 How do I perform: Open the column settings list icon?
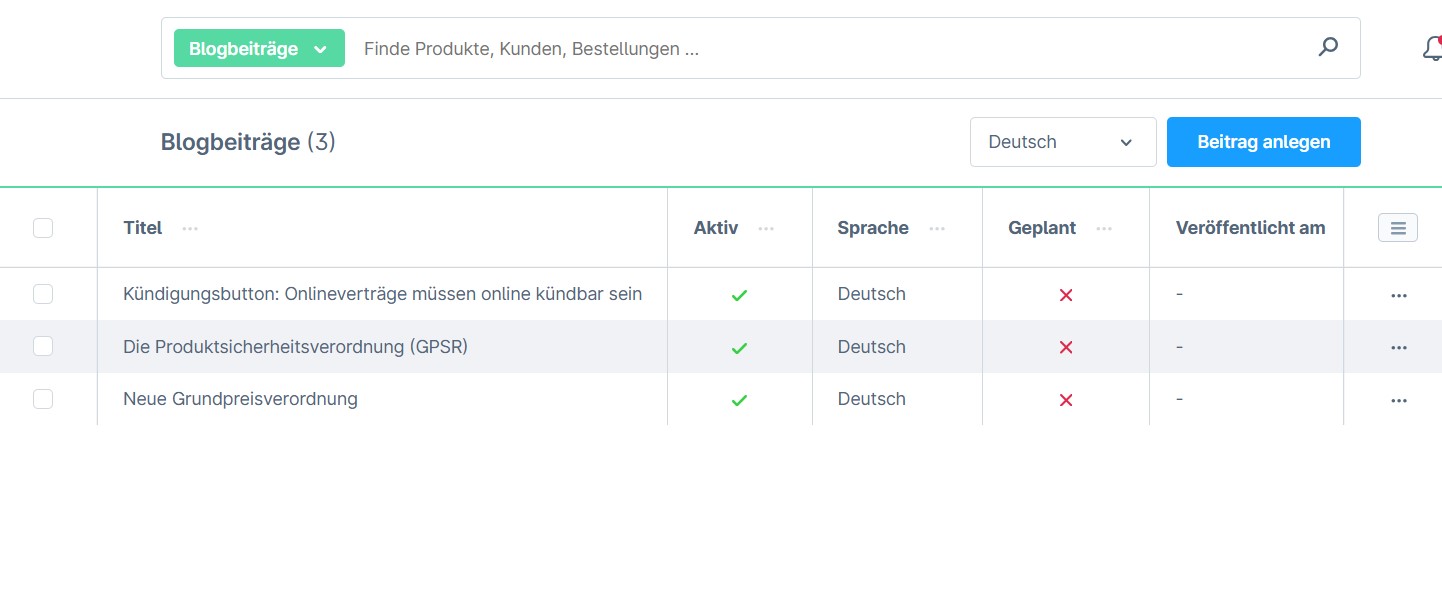1397,228
